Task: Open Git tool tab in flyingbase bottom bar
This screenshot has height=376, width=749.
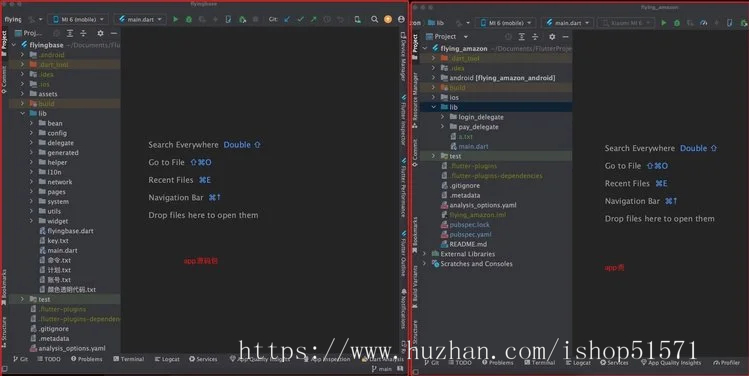Action: 21,359
